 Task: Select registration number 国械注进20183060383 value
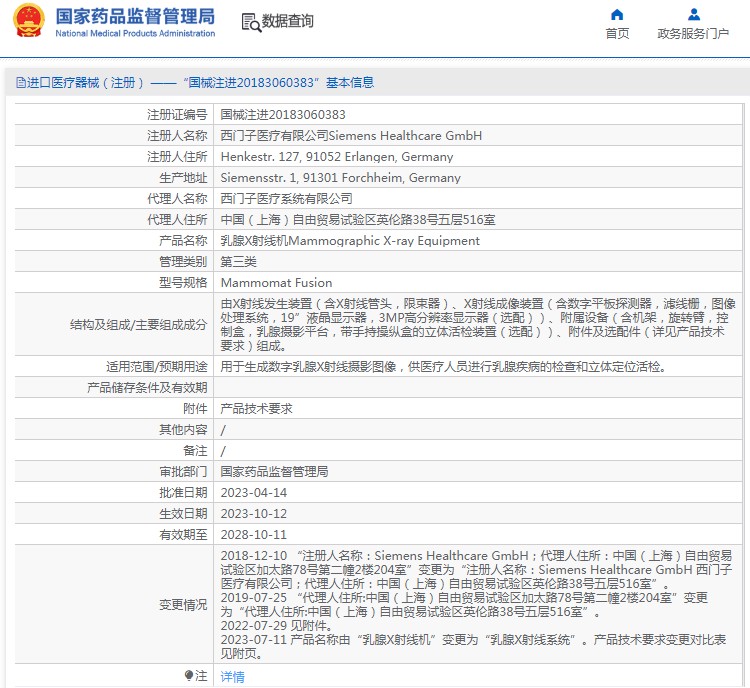point(283,115)
